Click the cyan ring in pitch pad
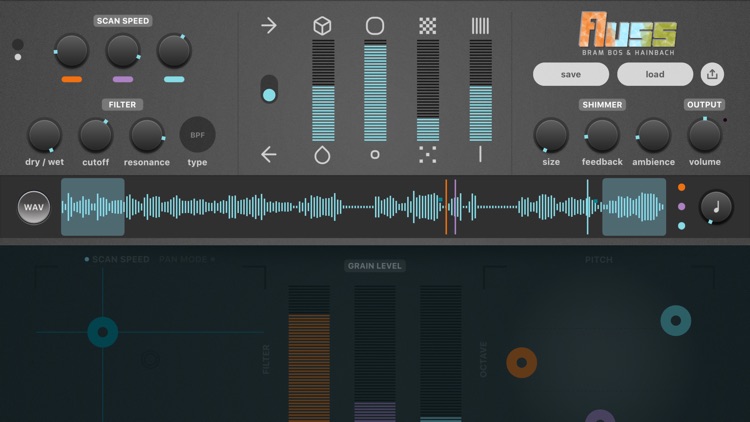This screenshot has height=422, width=750. click(x=676, y=321)
